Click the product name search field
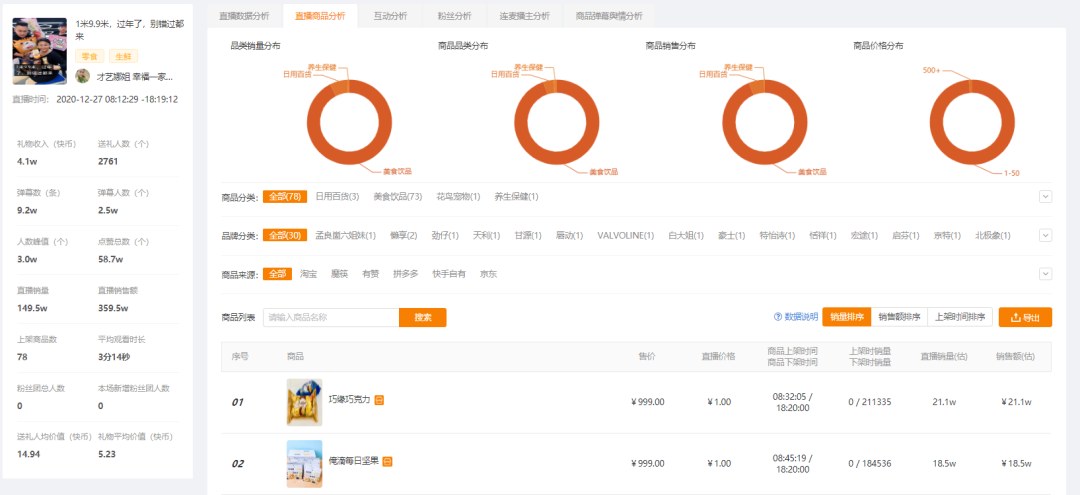Image resolution: width=1080 pixels, height=495 pixels. coord(331,317)
